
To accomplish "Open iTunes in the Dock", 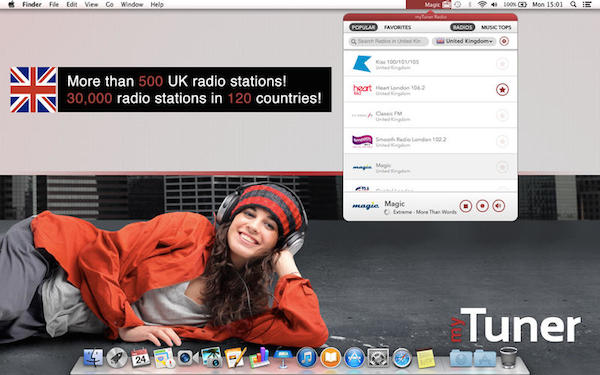I will pyautogui.click(x=307, y=357).
